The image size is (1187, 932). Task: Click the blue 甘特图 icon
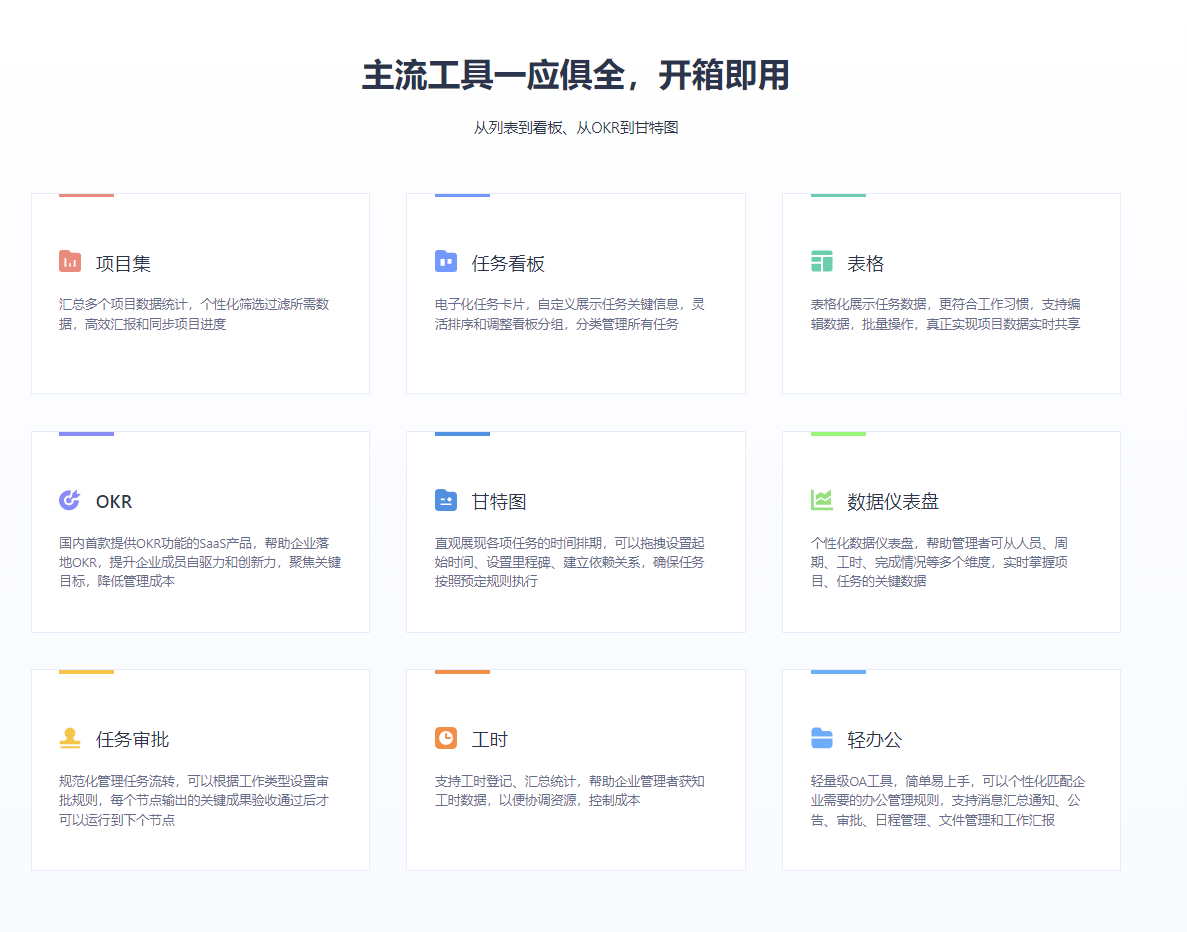(x=446, y=500)
